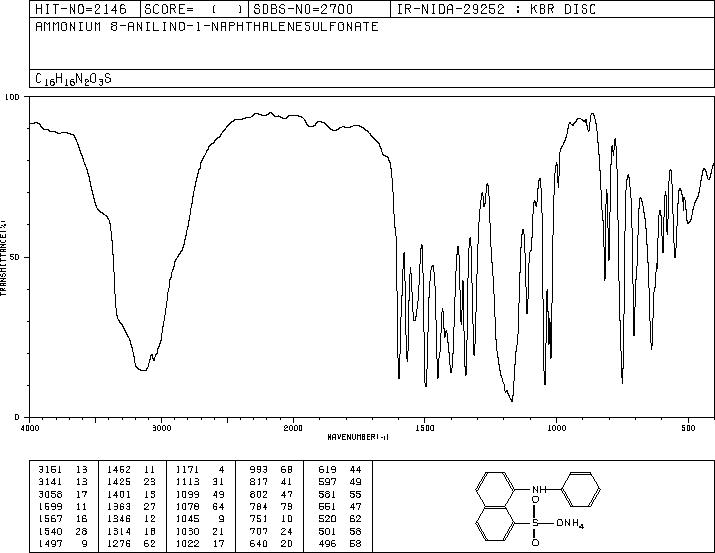Click transmittance 79 beside peak 784
This screenshot has width=715, height=553.
pyautogui.click(x=287, y=506)
